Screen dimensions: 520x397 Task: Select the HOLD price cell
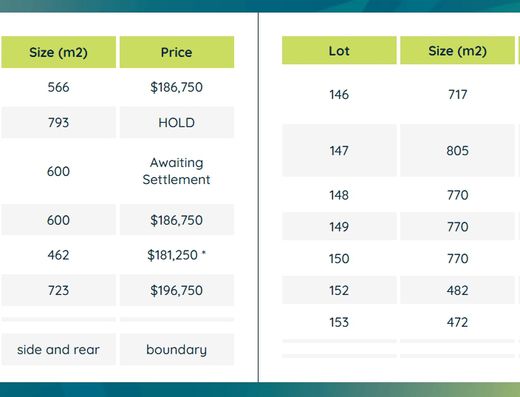tap(177, 122)
